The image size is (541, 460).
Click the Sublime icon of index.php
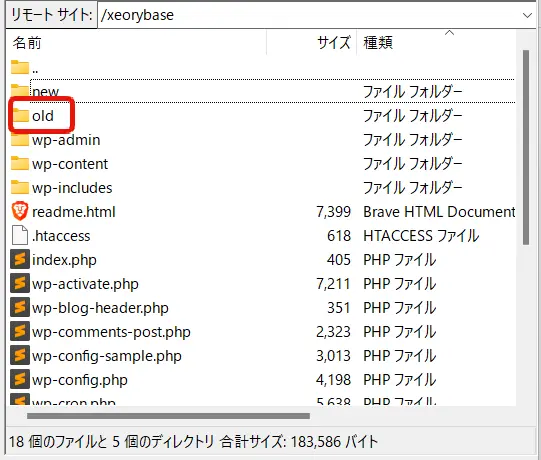pos(20,260)
